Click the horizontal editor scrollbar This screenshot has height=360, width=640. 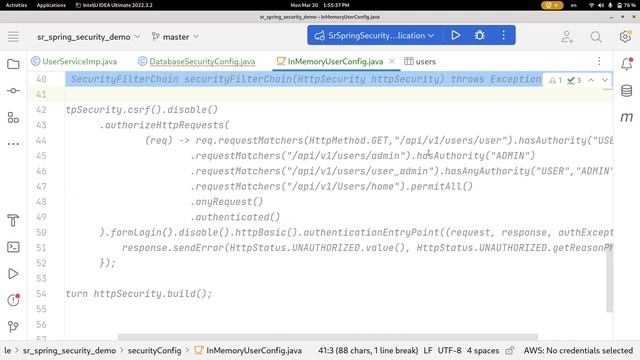327,337
